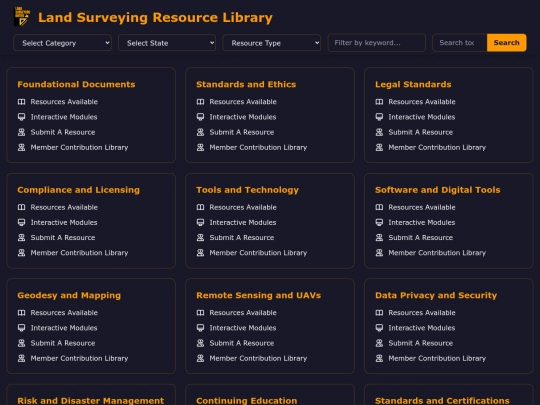Click book icon in Remote Sensing and UAVs

pos(200,312)
